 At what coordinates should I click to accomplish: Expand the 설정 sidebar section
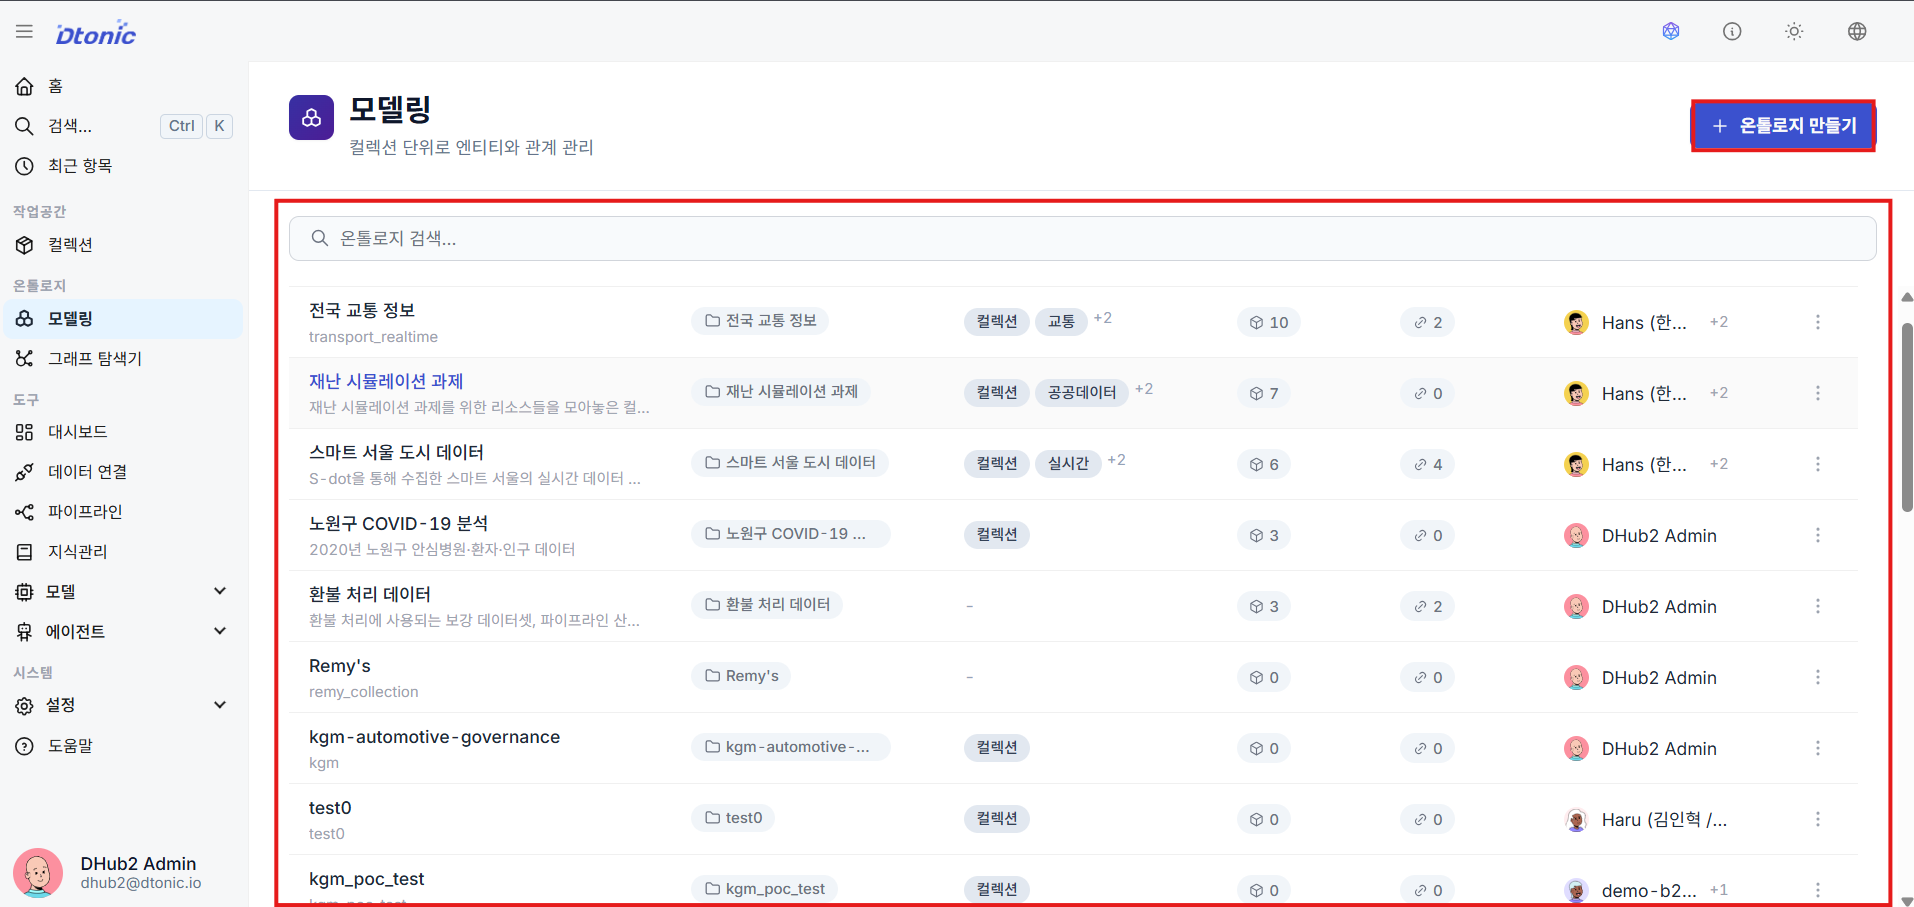[124, 705]
